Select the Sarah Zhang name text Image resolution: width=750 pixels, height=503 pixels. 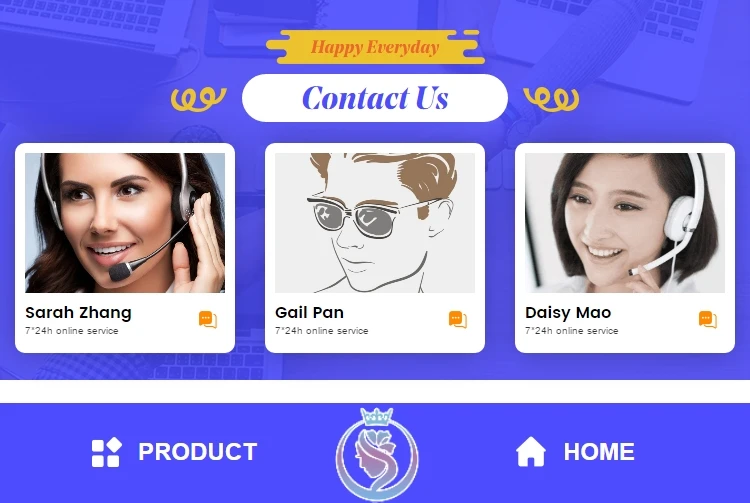78,313
